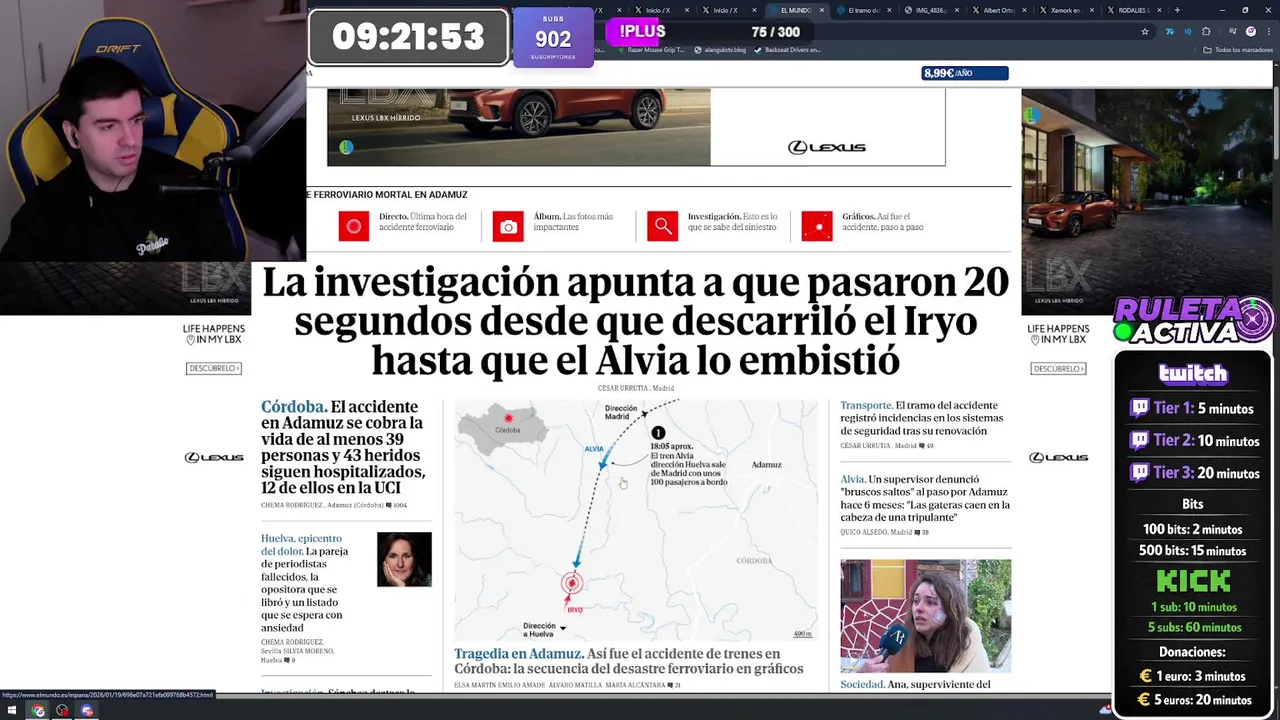Image resolution: width=1280 pixels, height=720 pixels.
Task: Open the third taskbar app with red badge
Action: coord(62,710)
